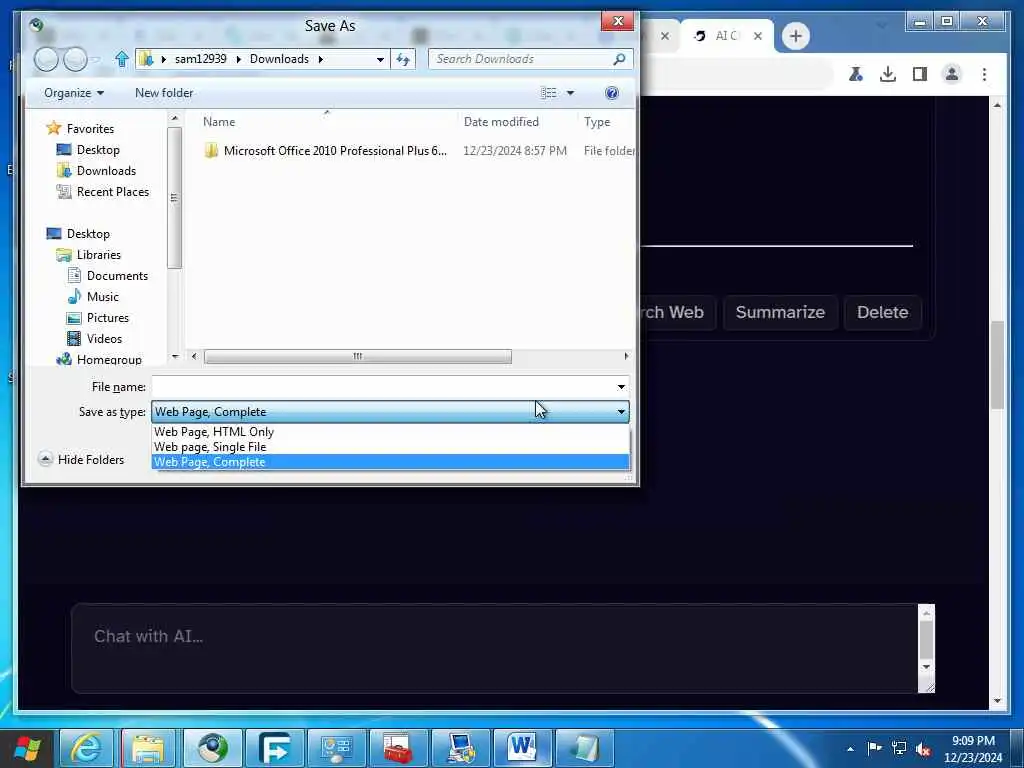Screen dimensions: 1024x768
Task: Collapse the Save as type dropdown arrow
Action: (621, 412)
